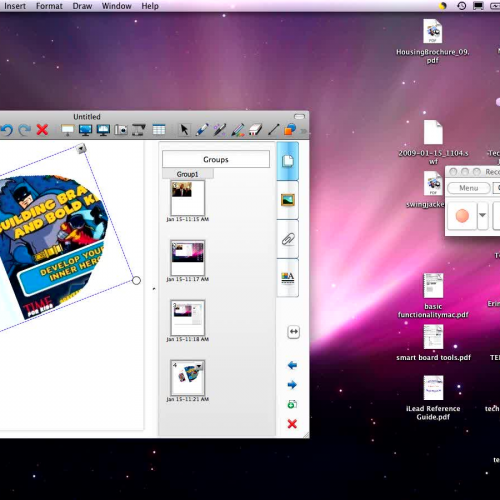Select the Eraser tool
This screenshot has width=500, height=500.
click(256, 130)
